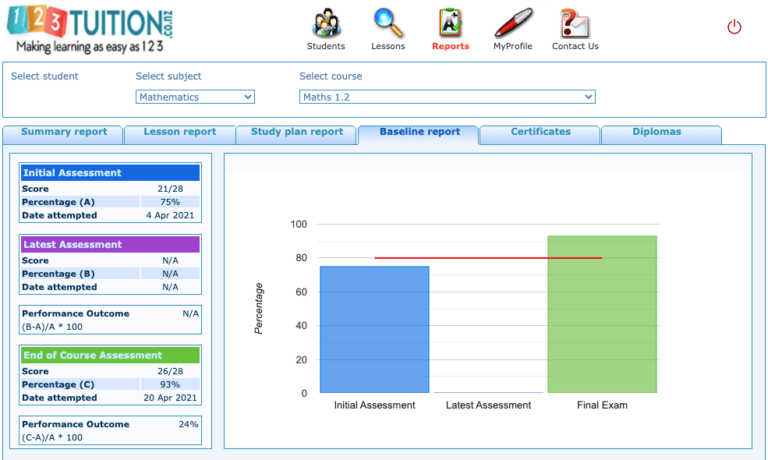Image resolution: width=768 pixels, height=460 pixels.
Task: Open the Students section icon
Action: [x=326, y=23]
